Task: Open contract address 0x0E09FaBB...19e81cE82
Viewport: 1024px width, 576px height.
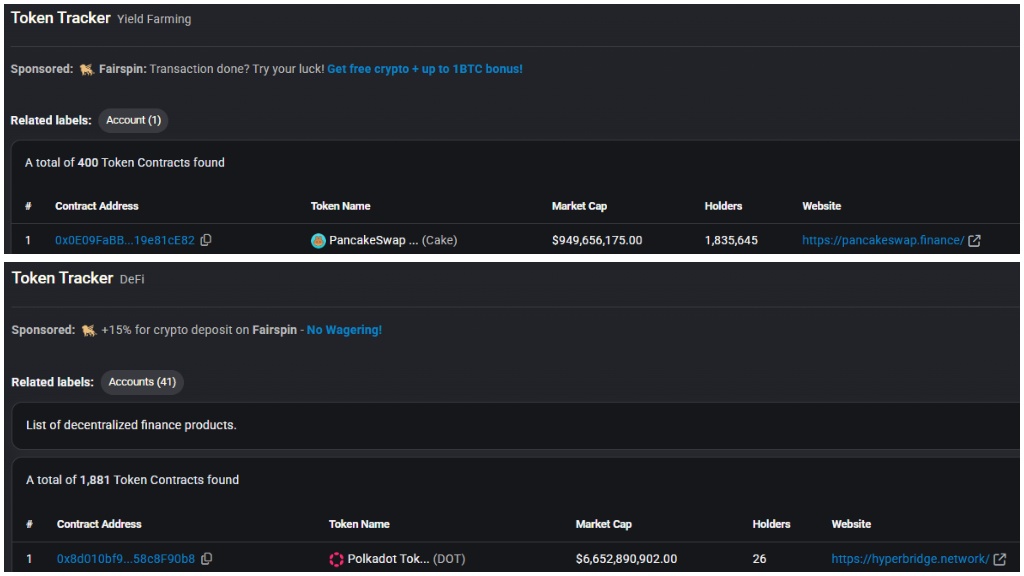Action: click(125, 240)
